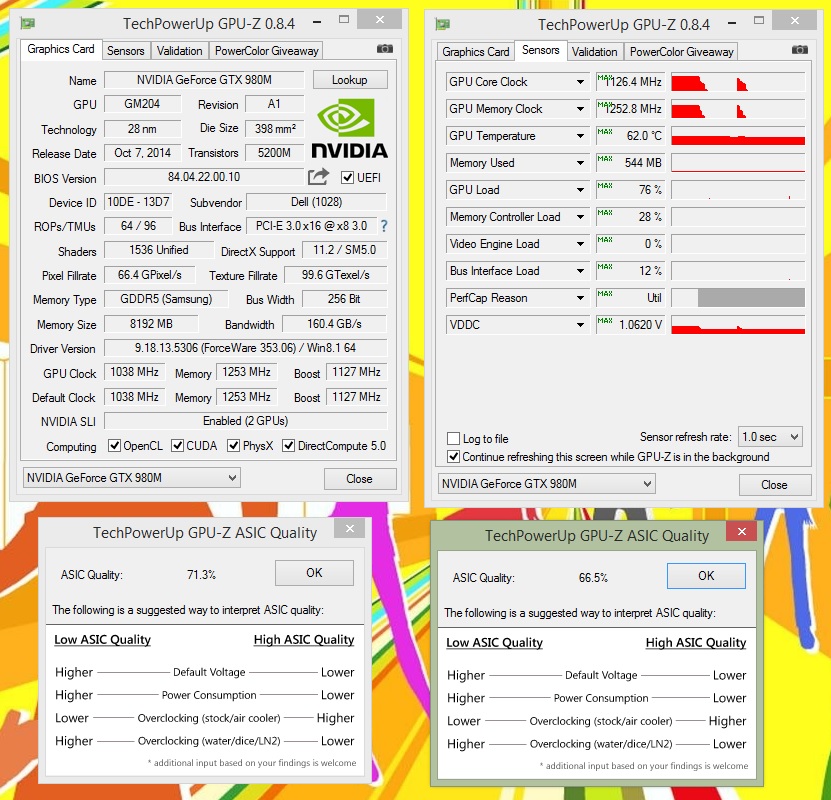
Task: Open the Bus Interface Load dropdown
Action: pos(580,271)
